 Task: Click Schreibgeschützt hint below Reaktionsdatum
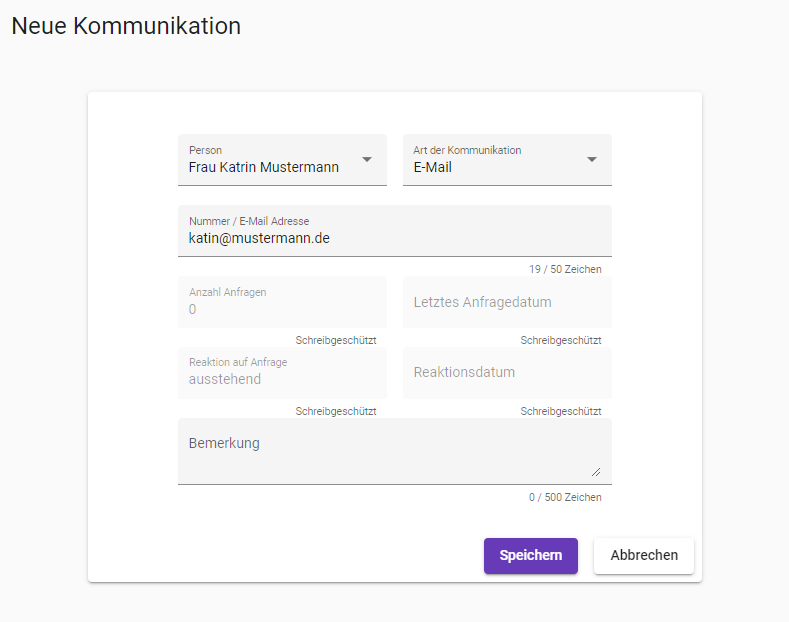click(561, 411)
